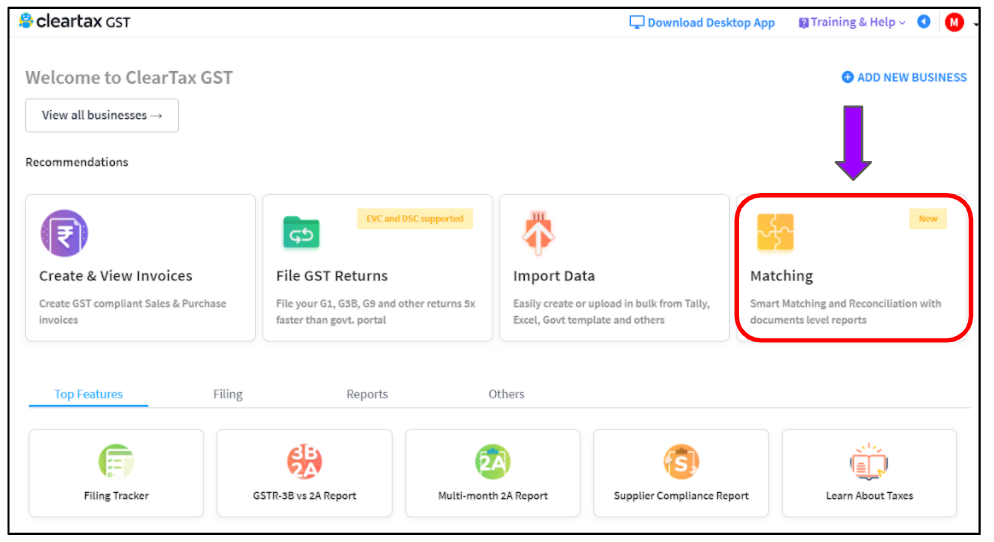Screen dimensions: 994x542
Task: Open the red M profile avatar
Action: pyautogui.click(x=954, y=22)
